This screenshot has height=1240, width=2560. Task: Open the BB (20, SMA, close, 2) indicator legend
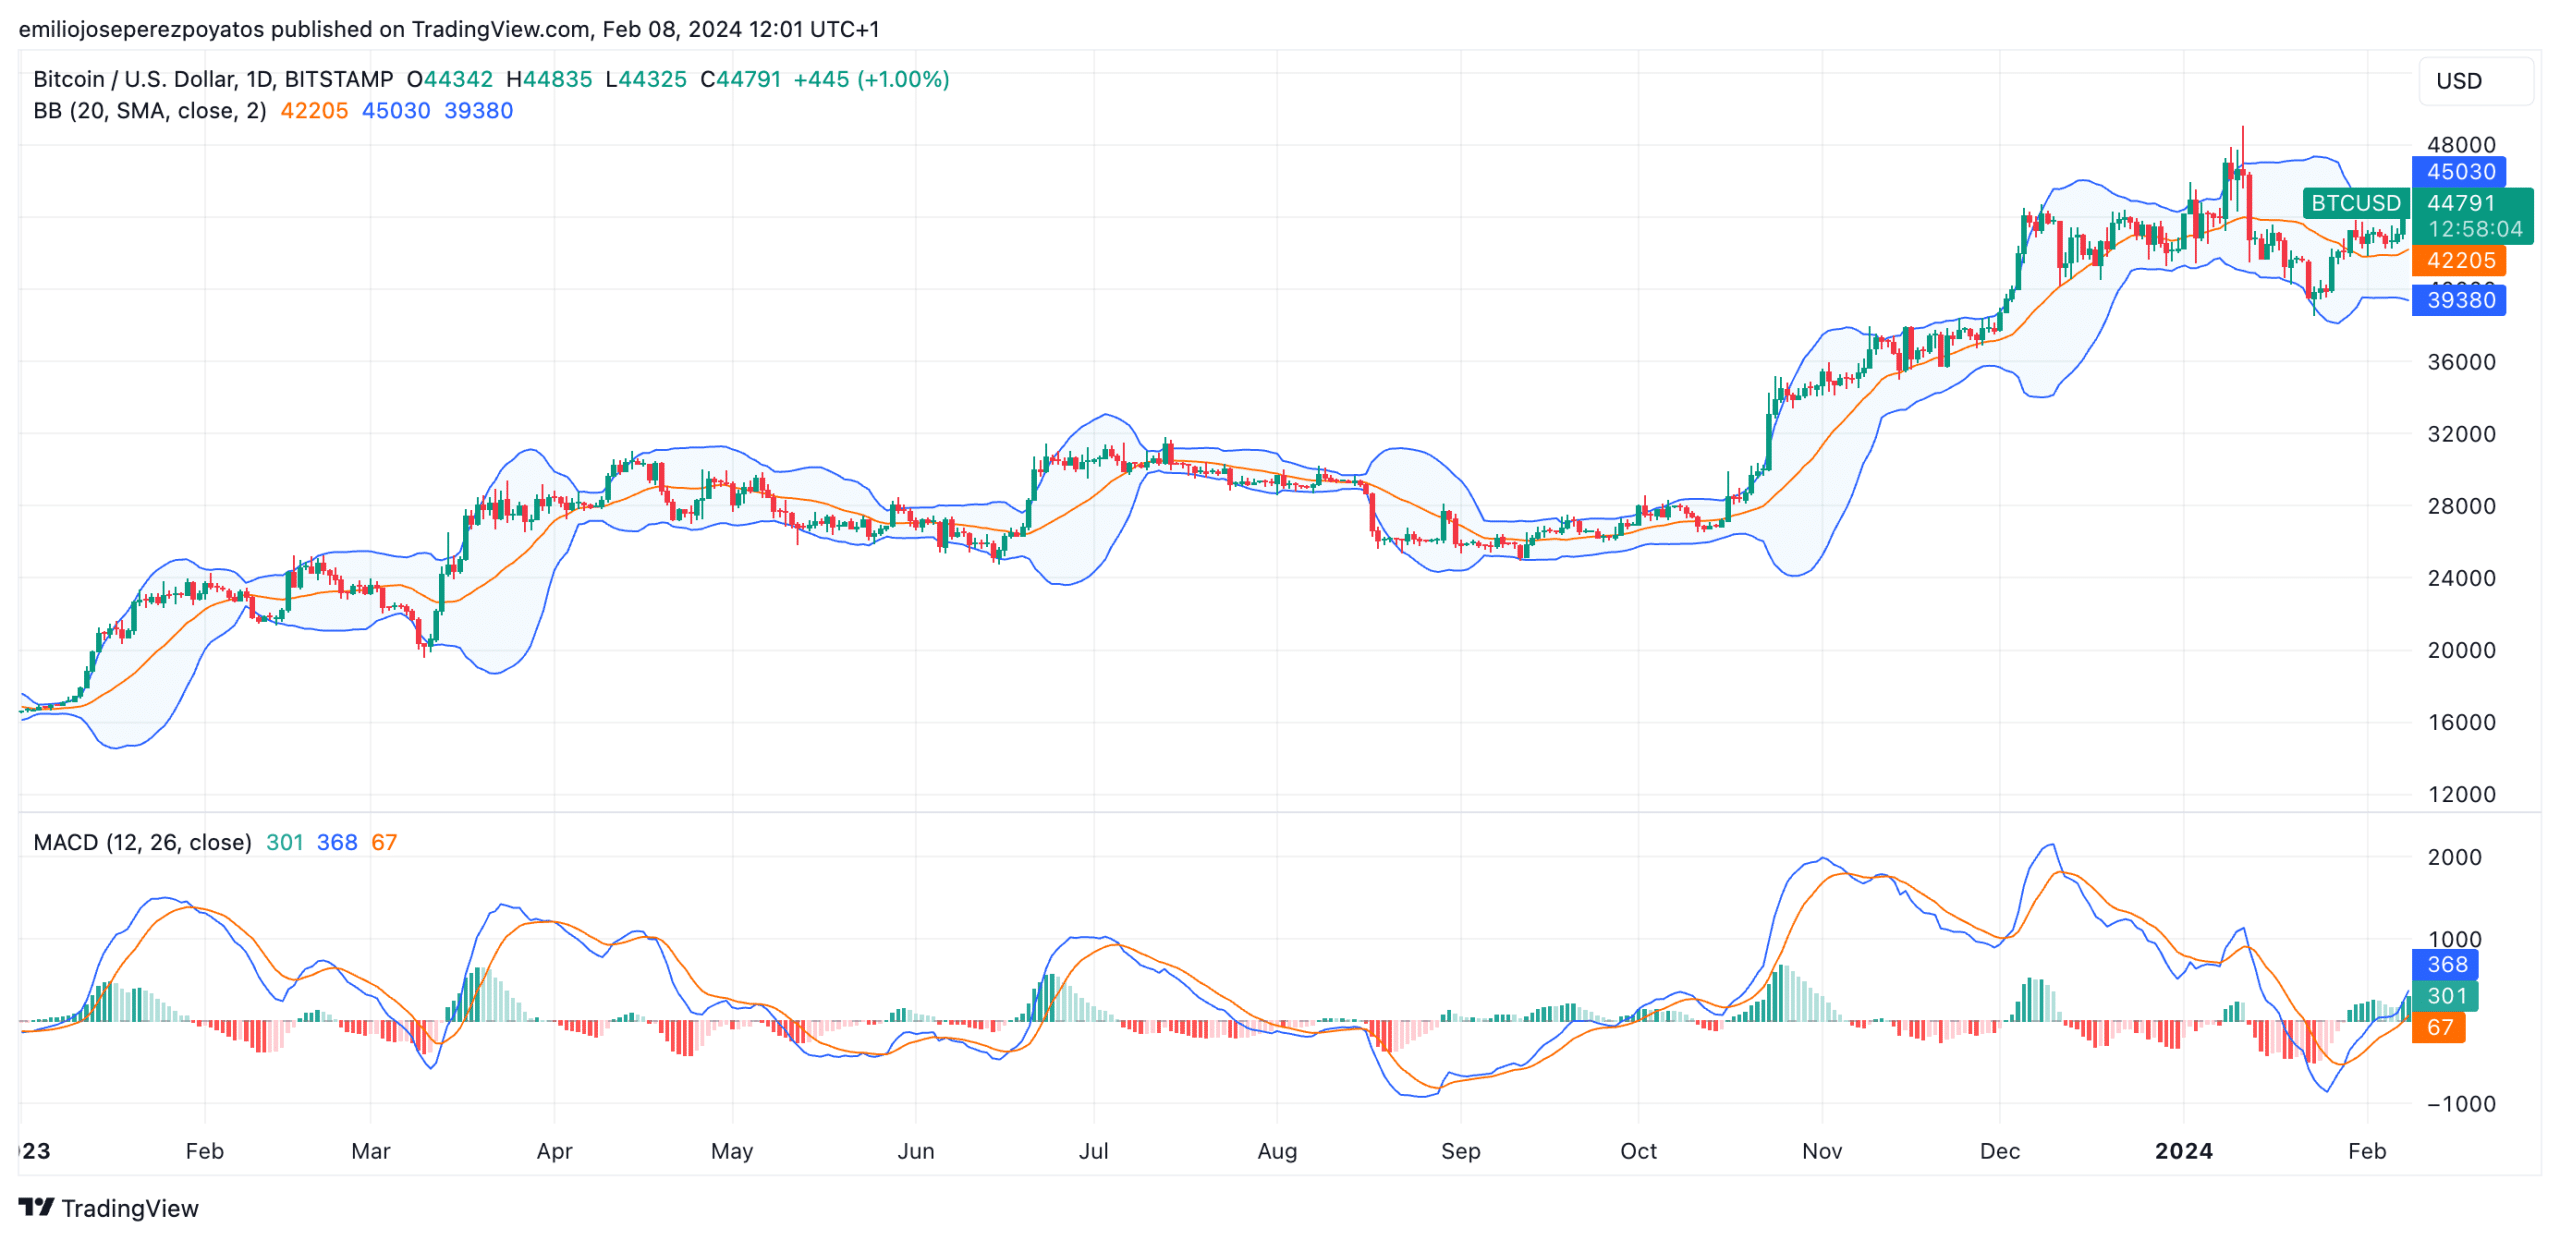150,111
